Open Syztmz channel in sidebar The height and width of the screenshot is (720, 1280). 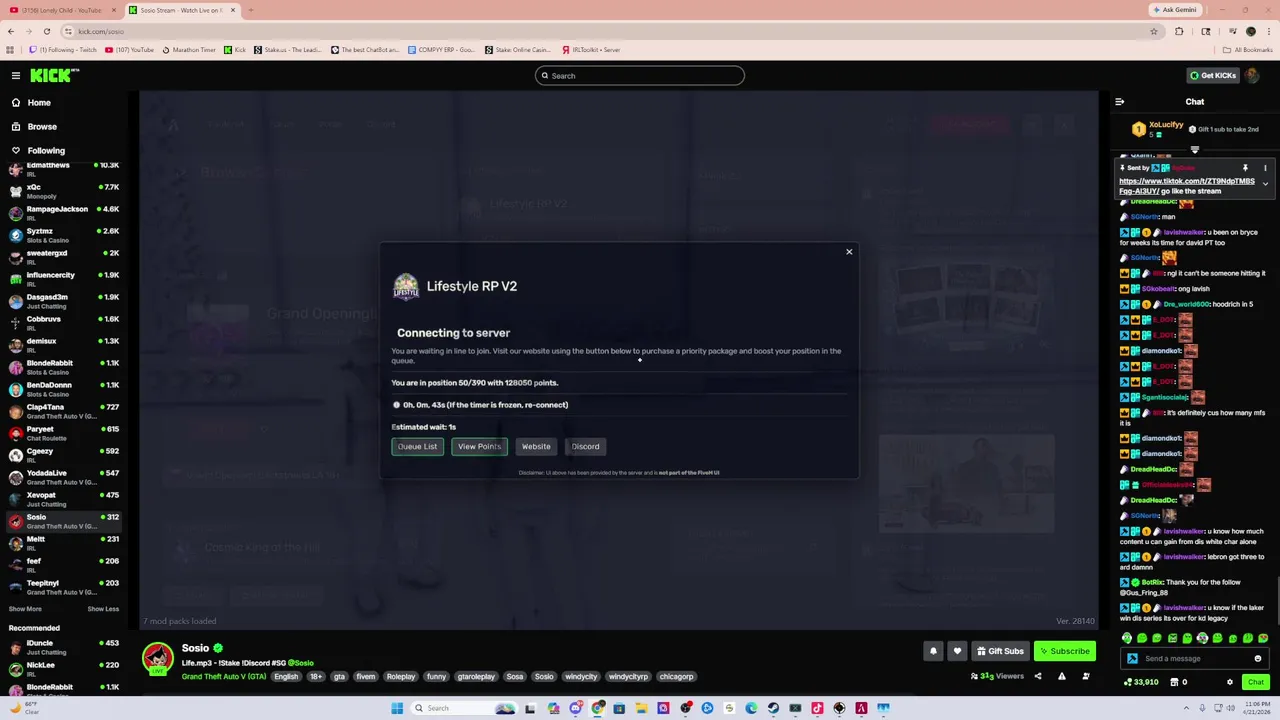tap(62, 235)
